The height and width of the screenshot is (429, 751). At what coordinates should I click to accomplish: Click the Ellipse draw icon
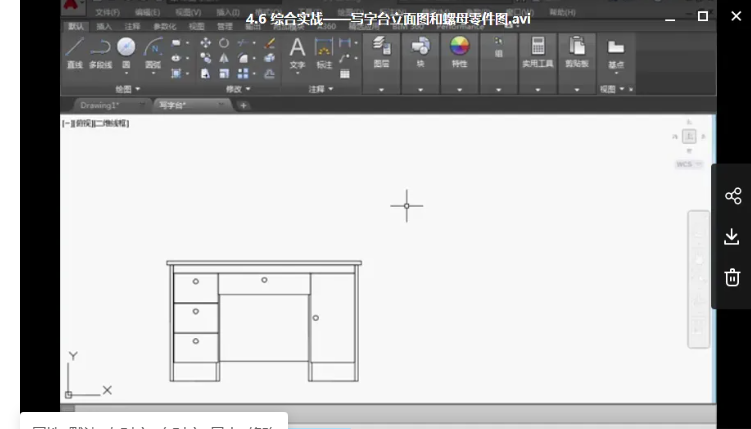(176, 58)
